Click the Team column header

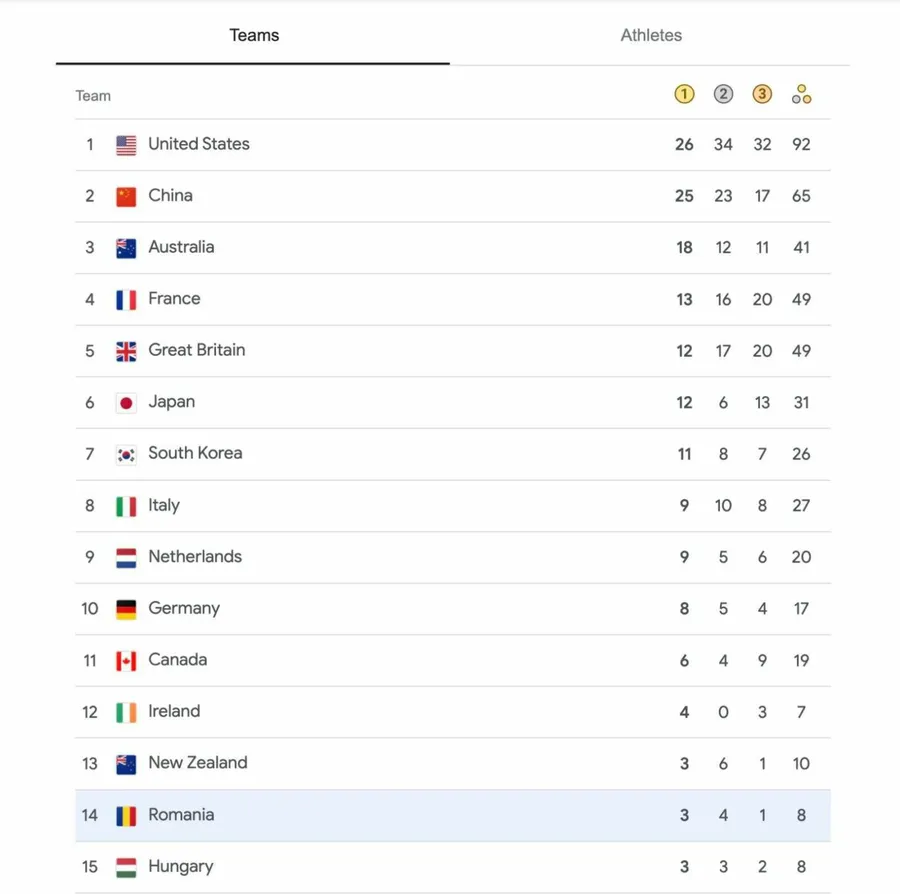click(x=93, y=96)
